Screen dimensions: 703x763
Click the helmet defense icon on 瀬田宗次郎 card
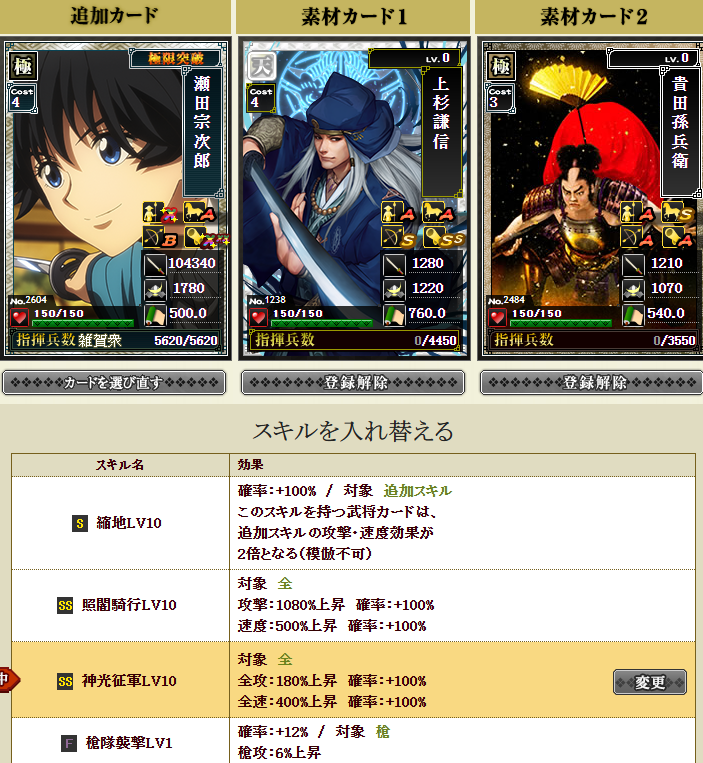(x=156, y=290)
